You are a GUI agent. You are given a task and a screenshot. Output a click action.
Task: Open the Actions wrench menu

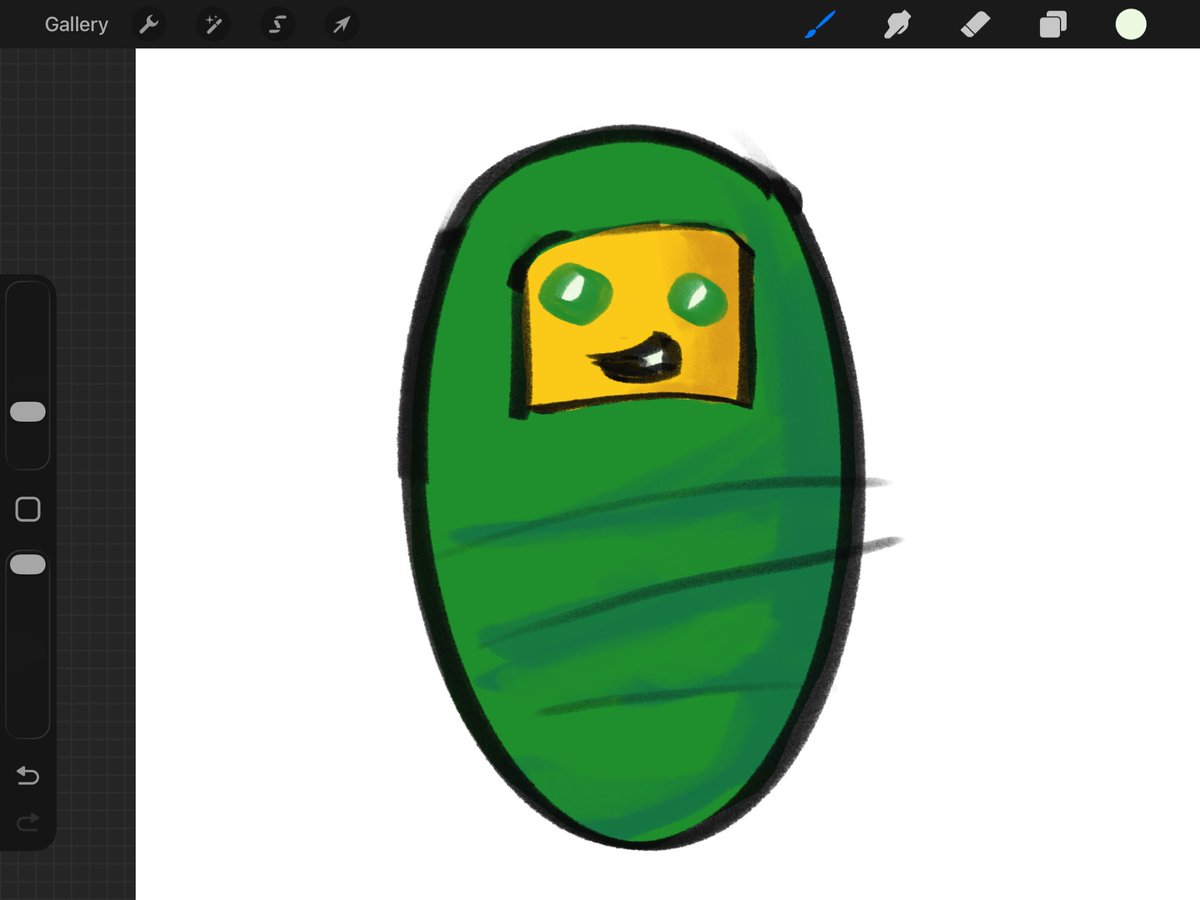(148, 25)
